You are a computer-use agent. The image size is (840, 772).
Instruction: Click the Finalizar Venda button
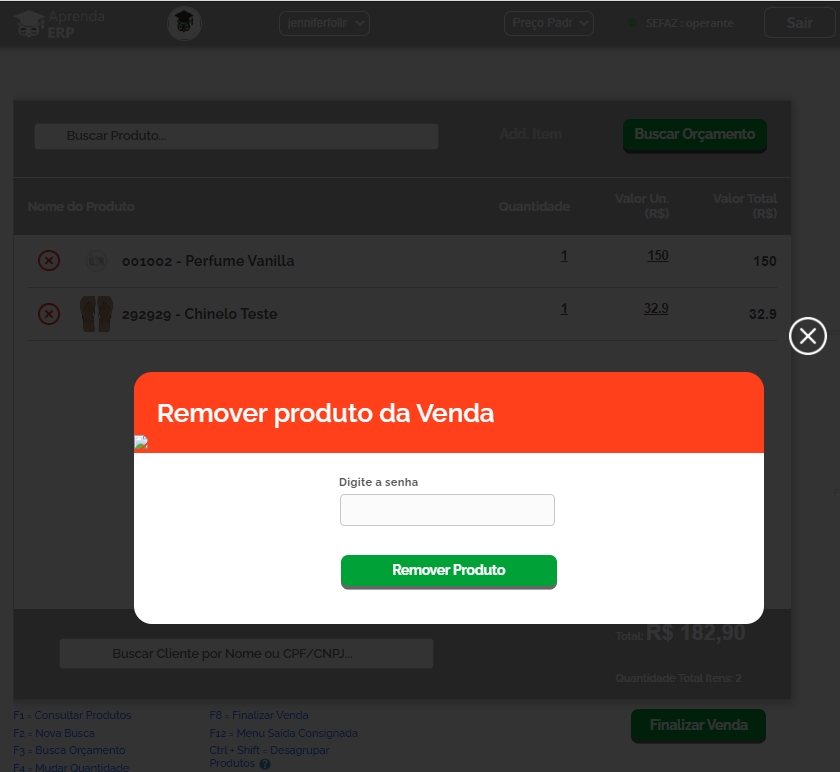coord(699,726)
